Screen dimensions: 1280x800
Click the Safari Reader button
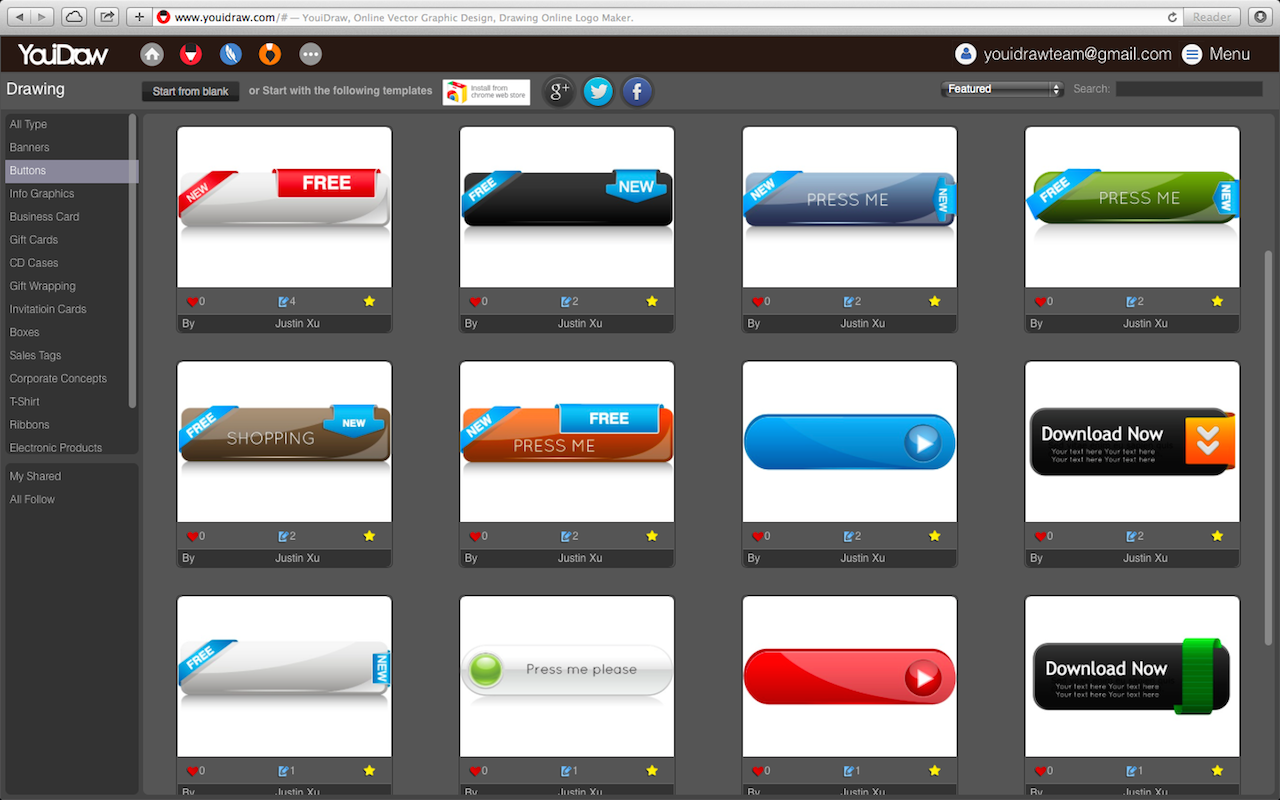[1212, 17]
